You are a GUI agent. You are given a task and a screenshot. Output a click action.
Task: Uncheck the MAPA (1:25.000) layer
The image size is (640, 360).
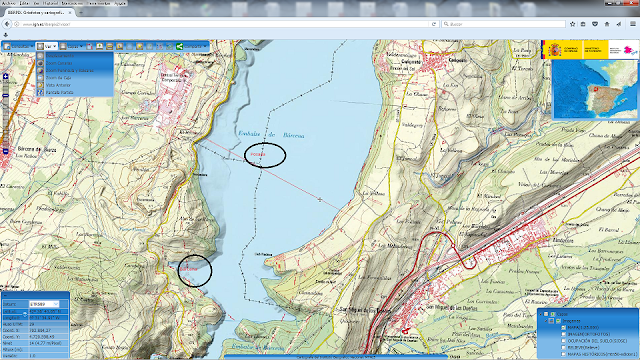click(563, 327)
